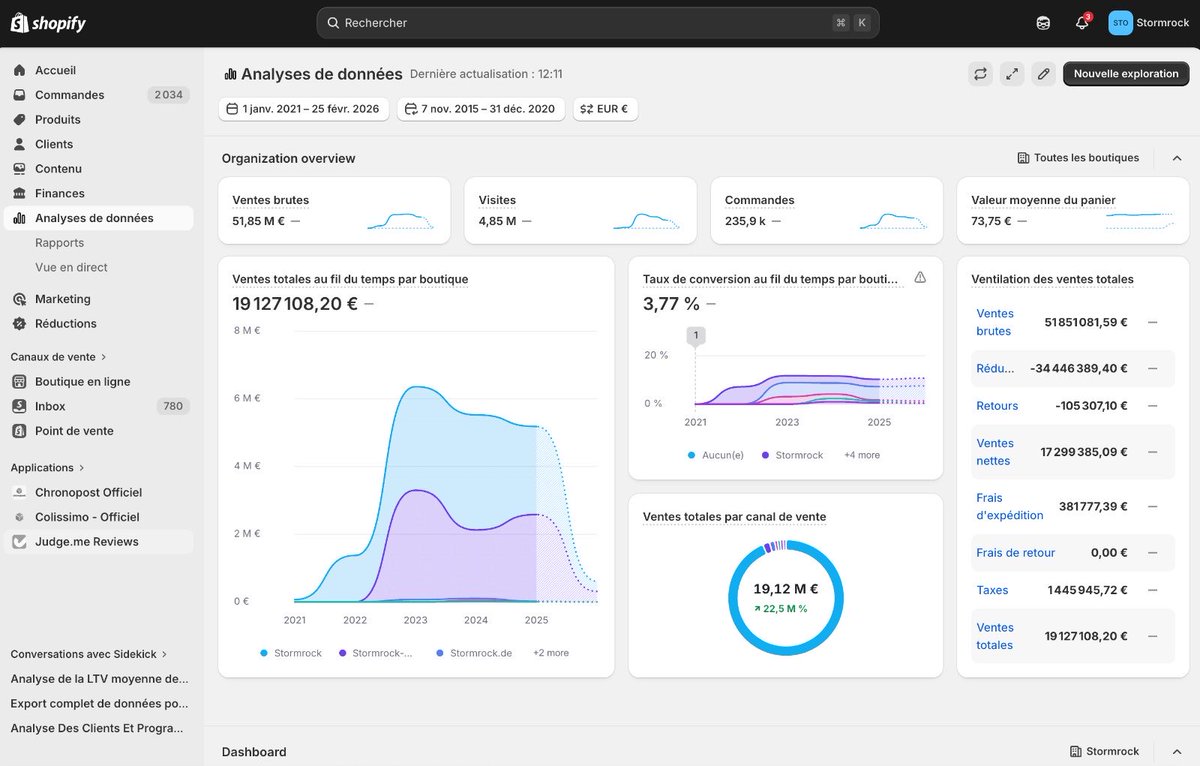
Task: Open comparison range 7 nov. 2015 – 31 déc. 2020
Action: point(481,109)
